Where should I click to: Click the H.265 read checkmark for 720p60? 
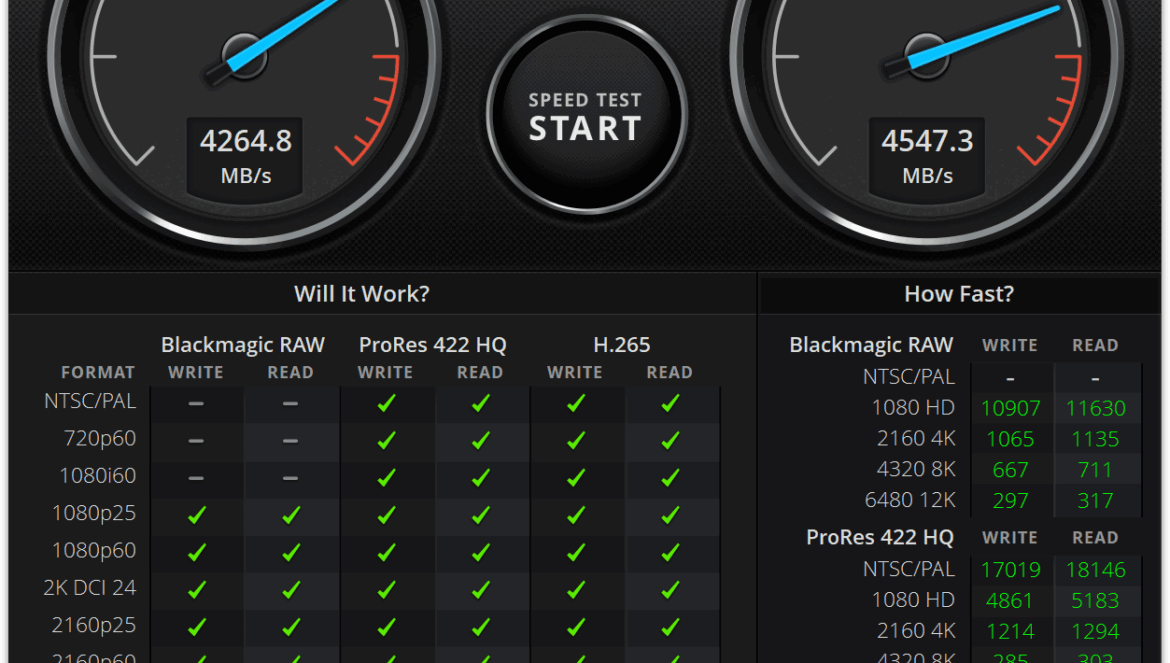[x=671, y=441]
